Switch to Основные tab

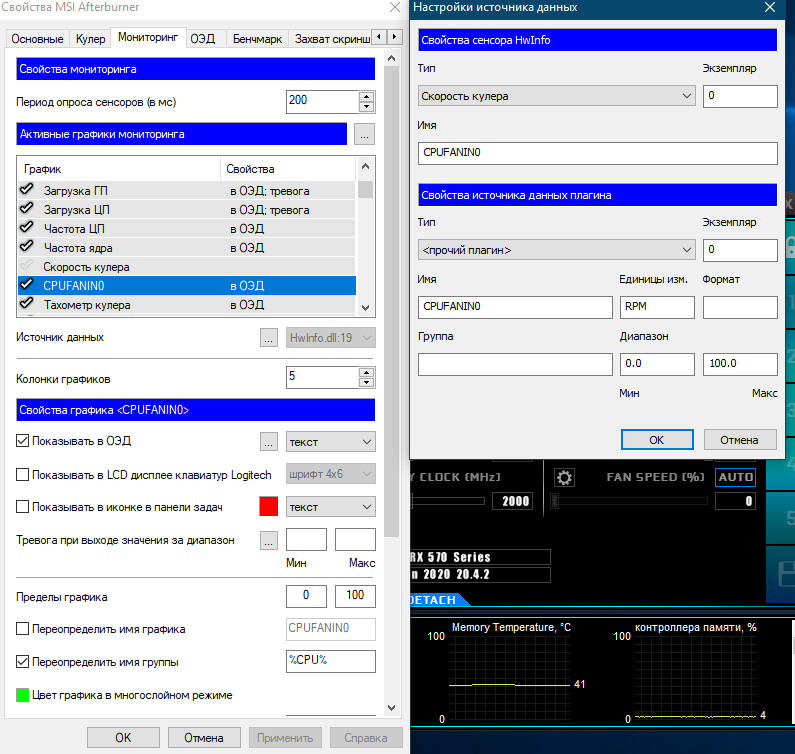point(37,39)
